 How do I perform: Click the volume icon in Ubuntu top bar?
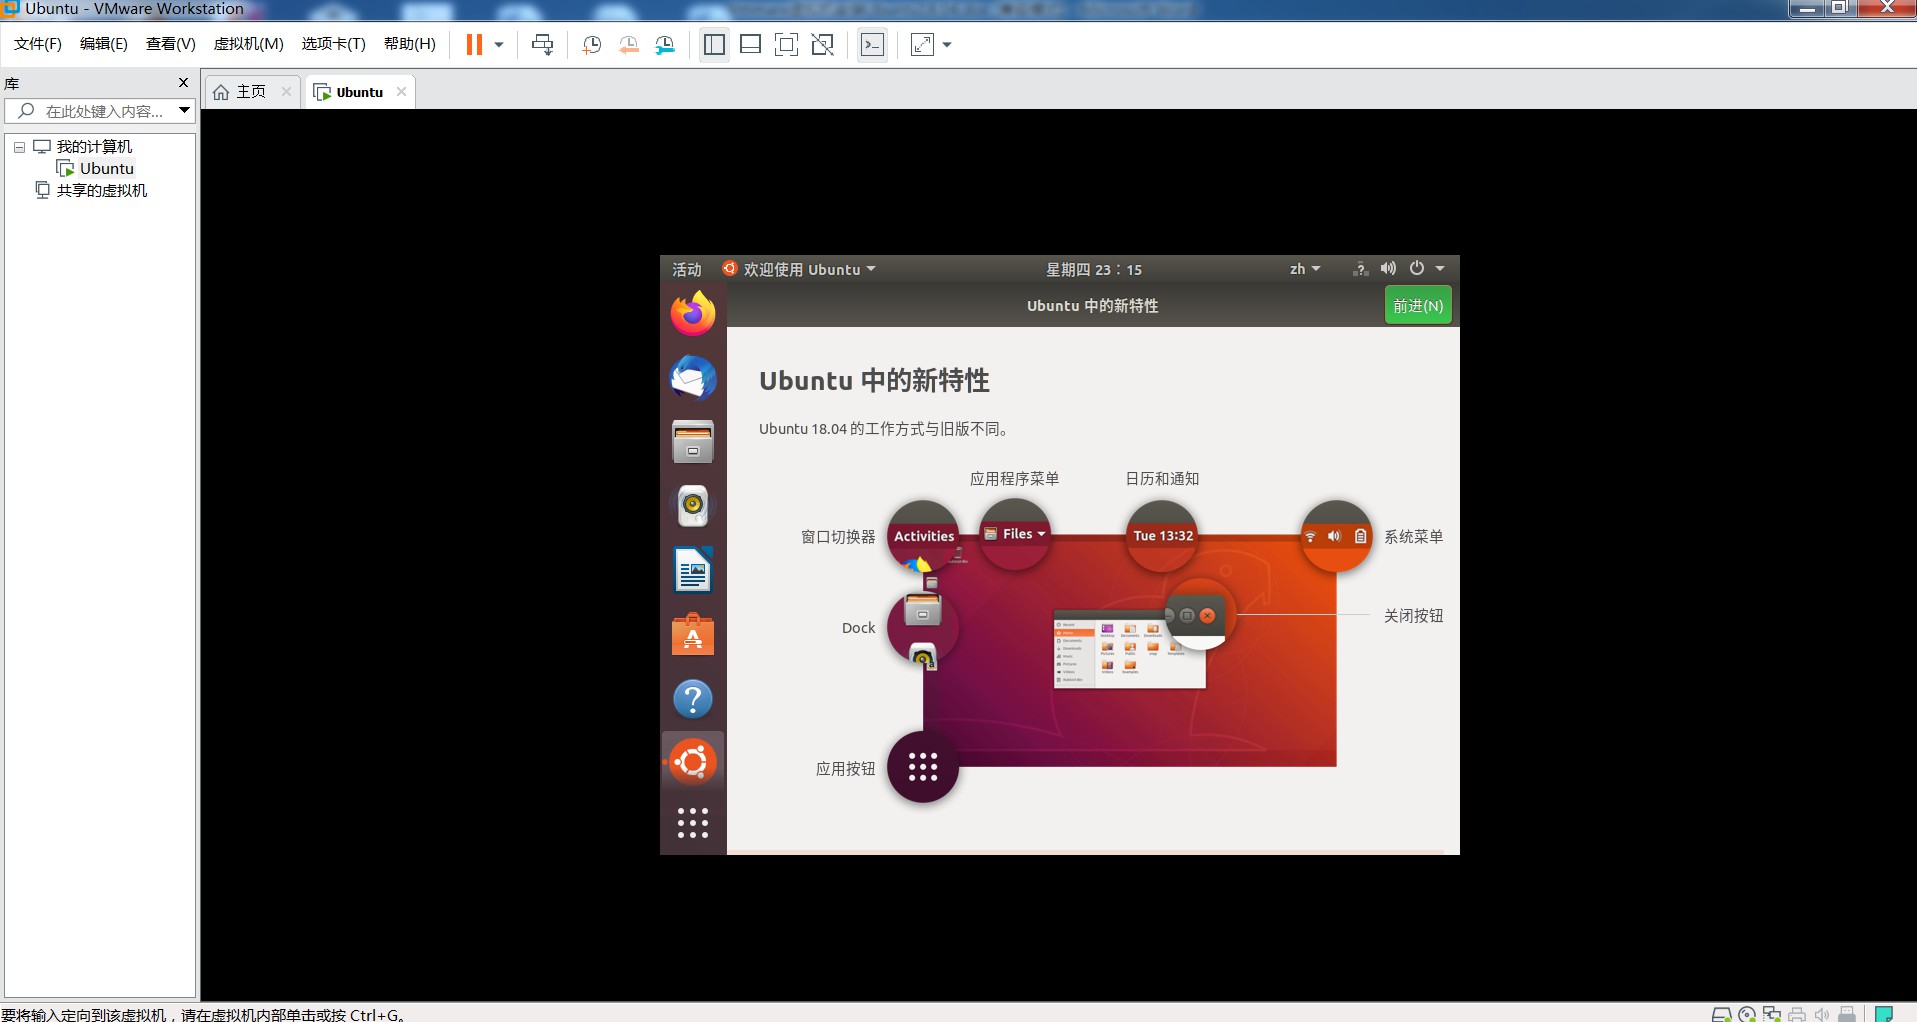pos(1388,270)
